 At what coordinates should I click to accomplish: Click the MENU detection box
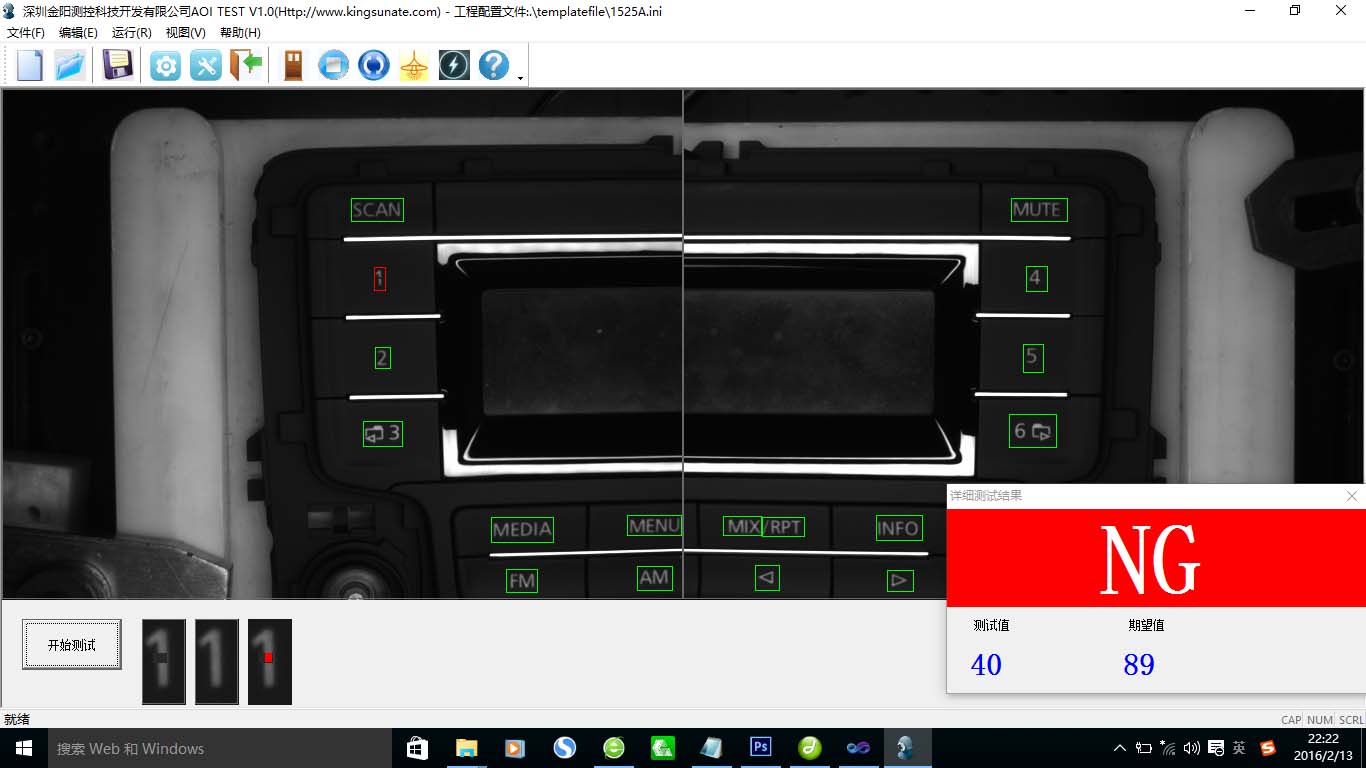[x=654, y=525]
